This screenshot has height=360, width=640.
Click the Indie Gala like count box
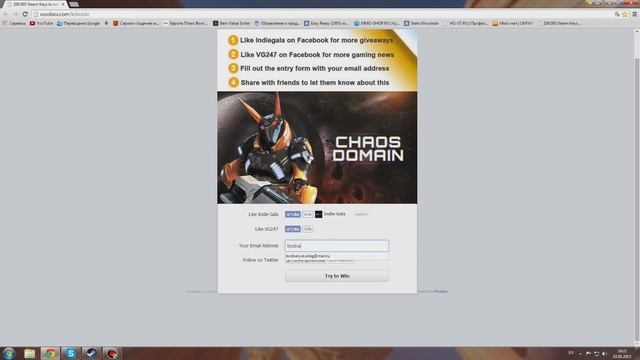(308, 214)
